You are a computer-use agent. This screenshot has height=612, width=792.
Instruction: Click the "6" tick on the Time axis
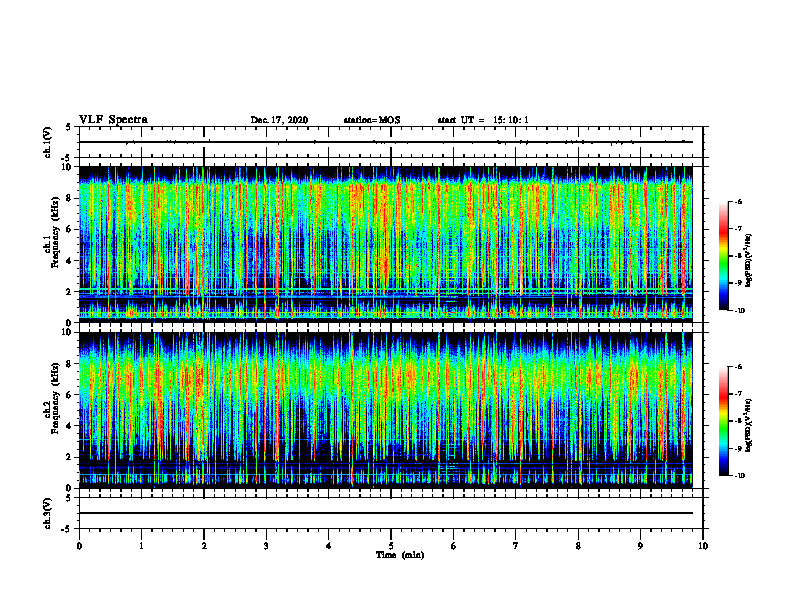point(454,546)
